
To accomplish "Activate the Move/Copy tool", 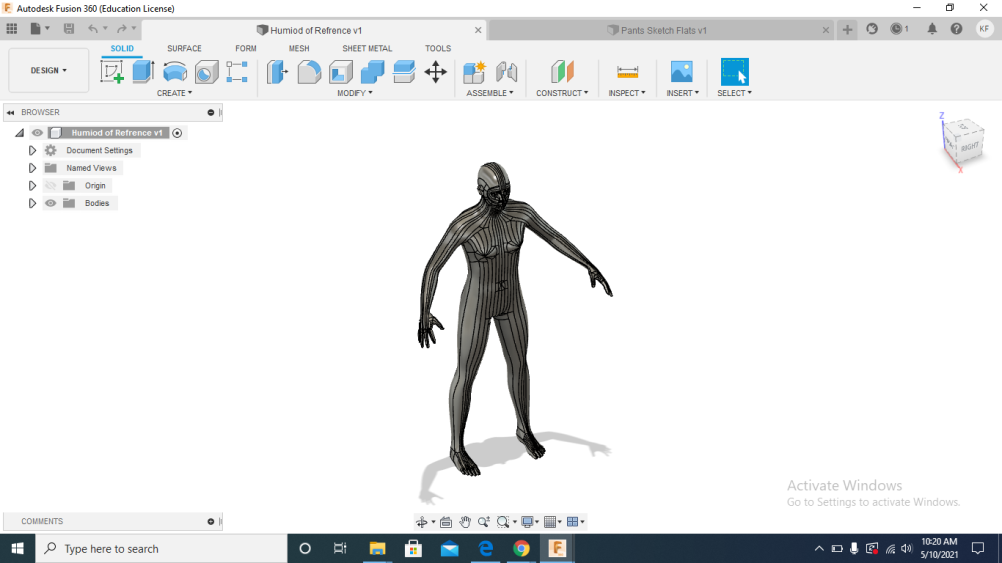I will tap(435, 72).
